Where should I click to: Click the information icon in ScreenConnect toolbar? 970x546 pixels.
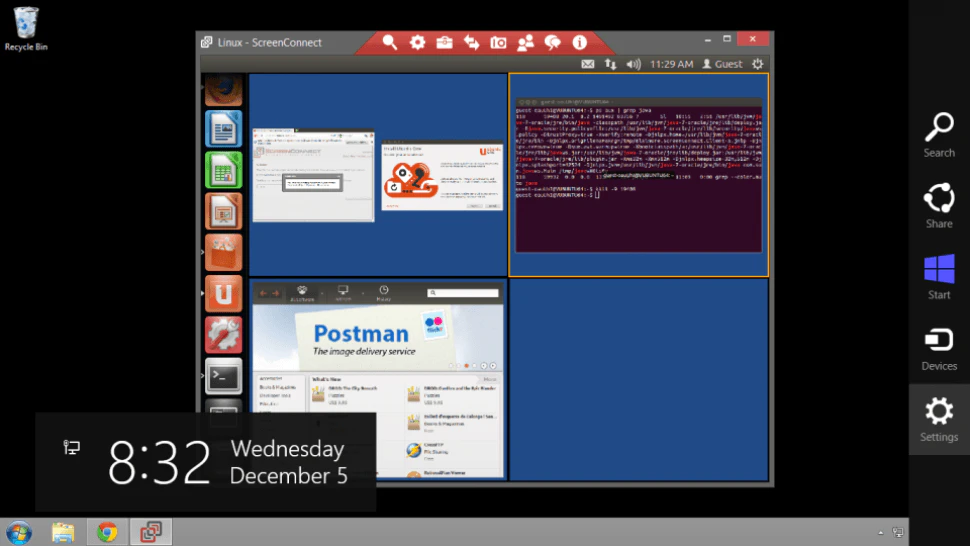click(x=579, y=42)
